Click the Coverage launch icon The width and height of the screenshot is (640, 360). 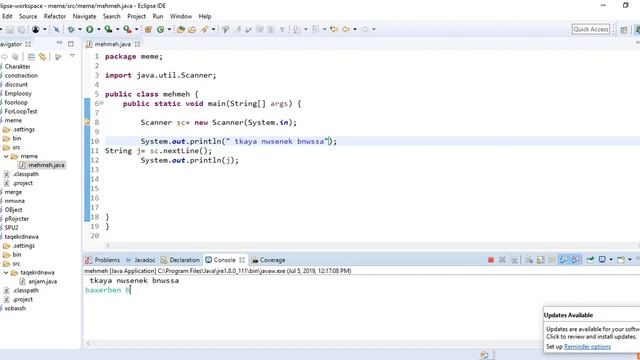[108, 29]
